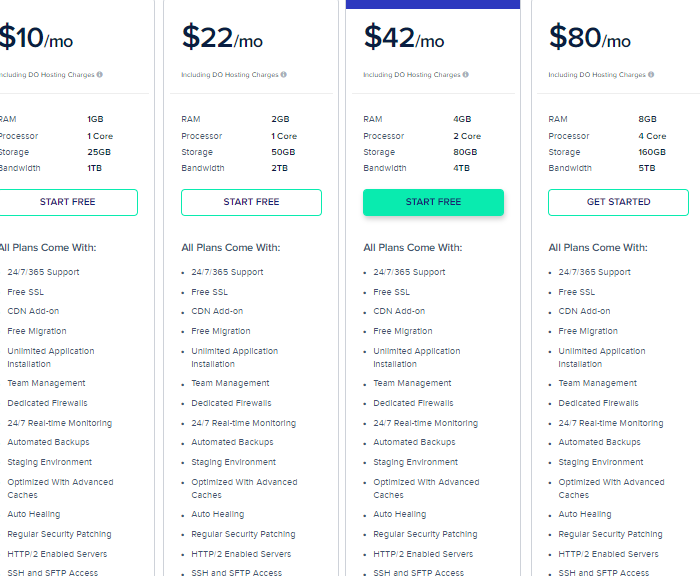Start free on the $22/mo plan
Image resolution: width=700 pixels, height=576 pixels.
(251, 202)
